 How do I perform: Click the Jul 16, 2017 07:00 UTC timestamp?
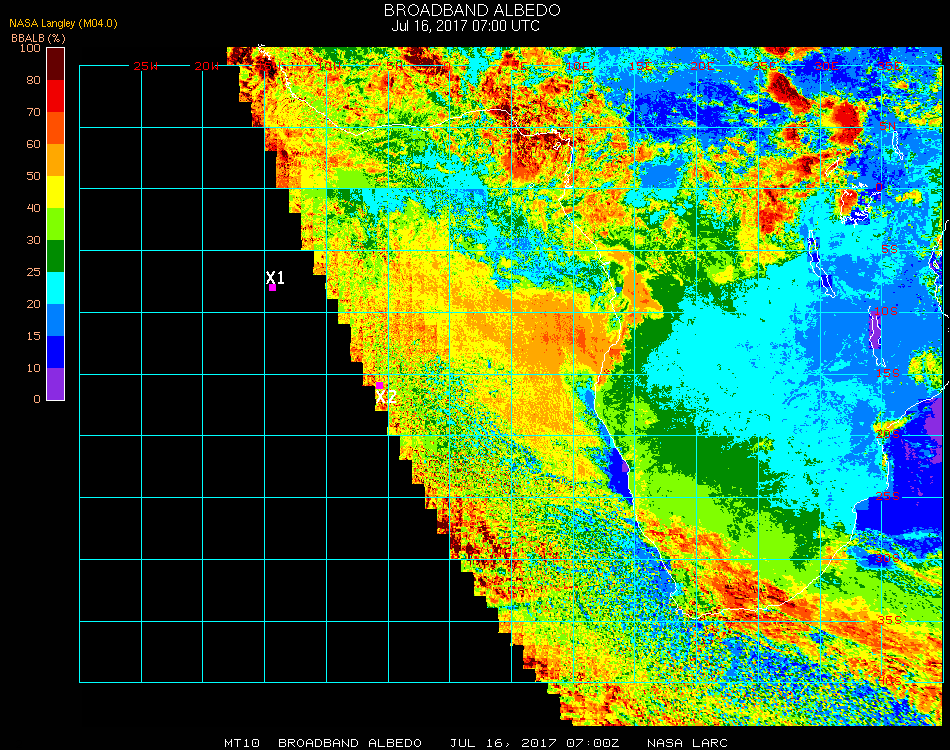466,26
